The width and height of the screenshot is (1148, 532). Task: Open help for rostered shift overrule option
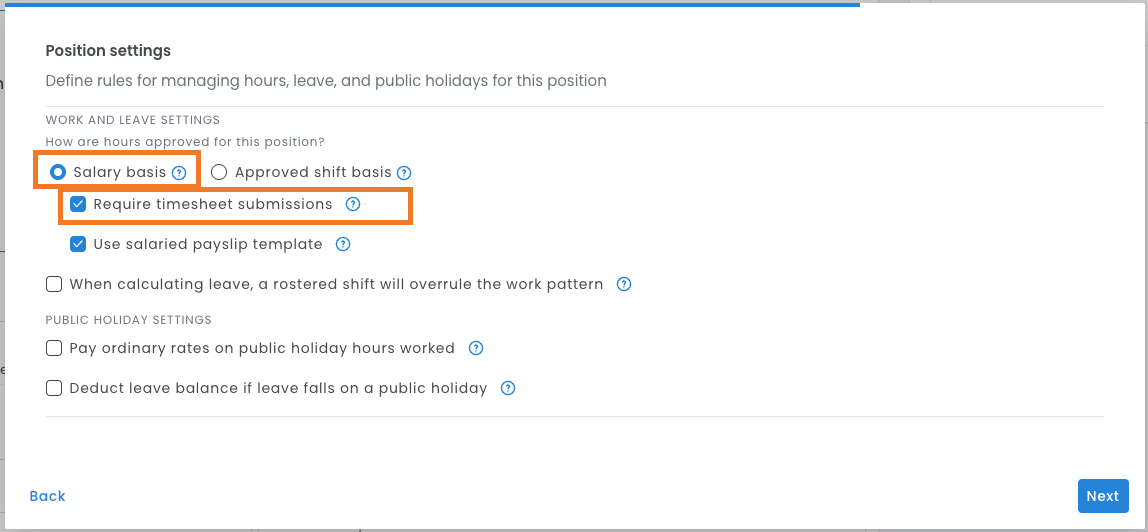pyautogui.click(x=624, y=284)
